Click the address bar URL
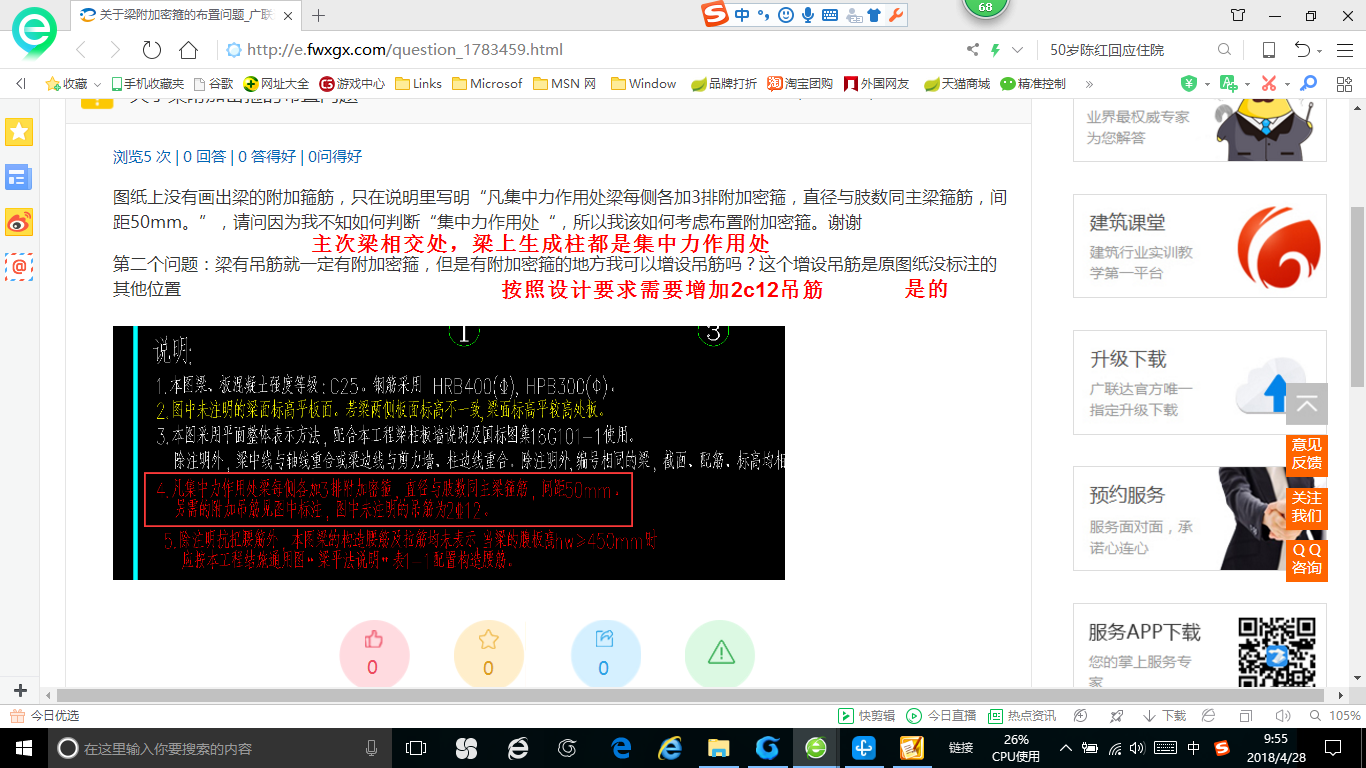 click(x=405, y=50)
